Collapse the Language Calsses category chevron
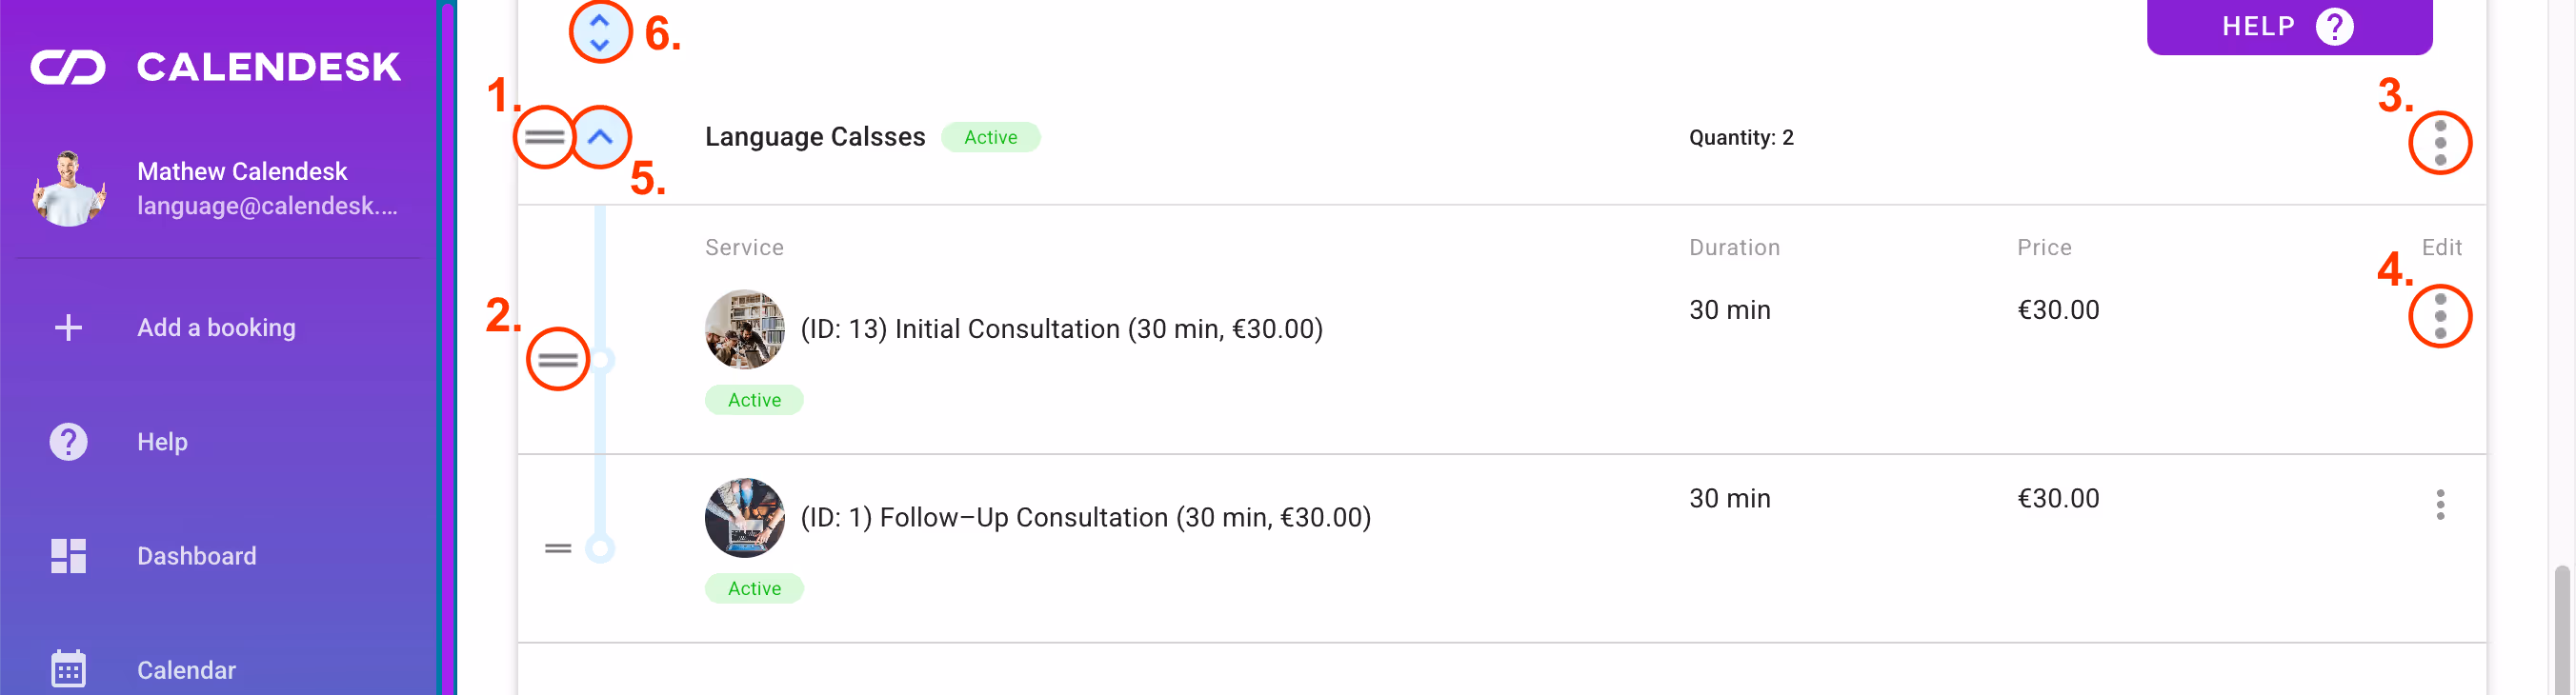Screen dimensions: 2576x695 click(600, 137)
